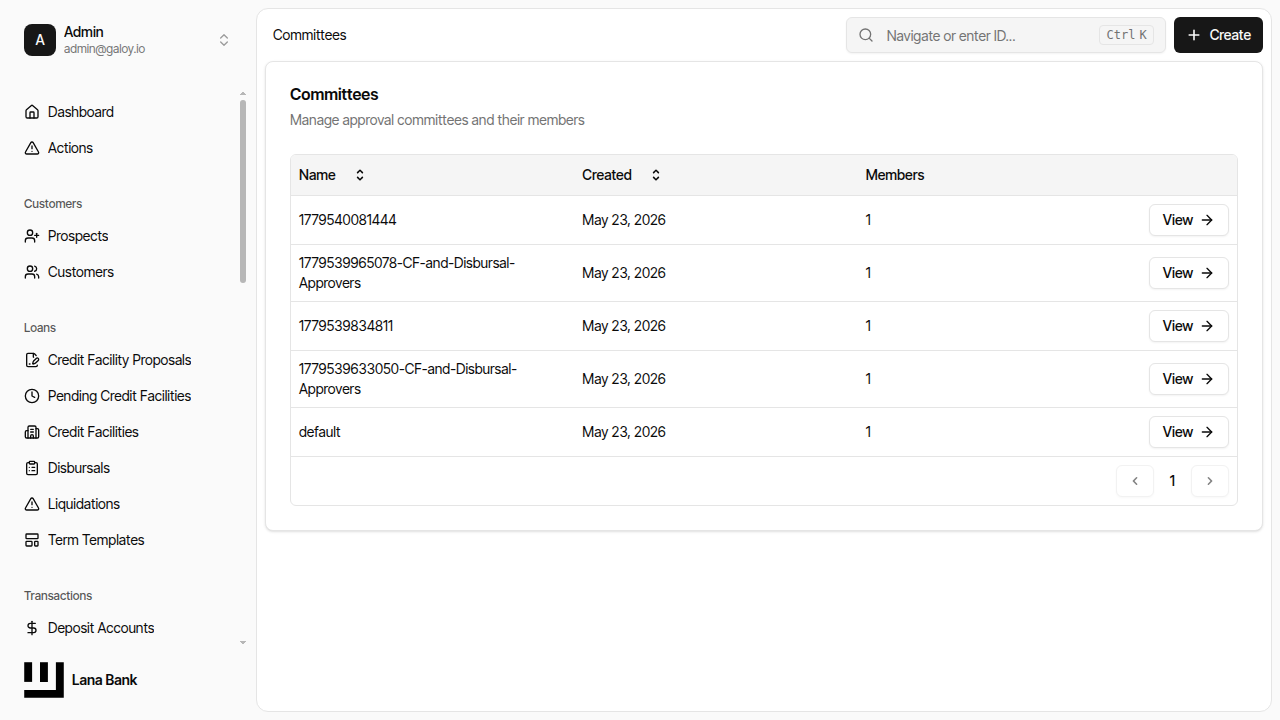Click the Customers people icon
Screen dimensions: 1280x720
tap(32, 272)
